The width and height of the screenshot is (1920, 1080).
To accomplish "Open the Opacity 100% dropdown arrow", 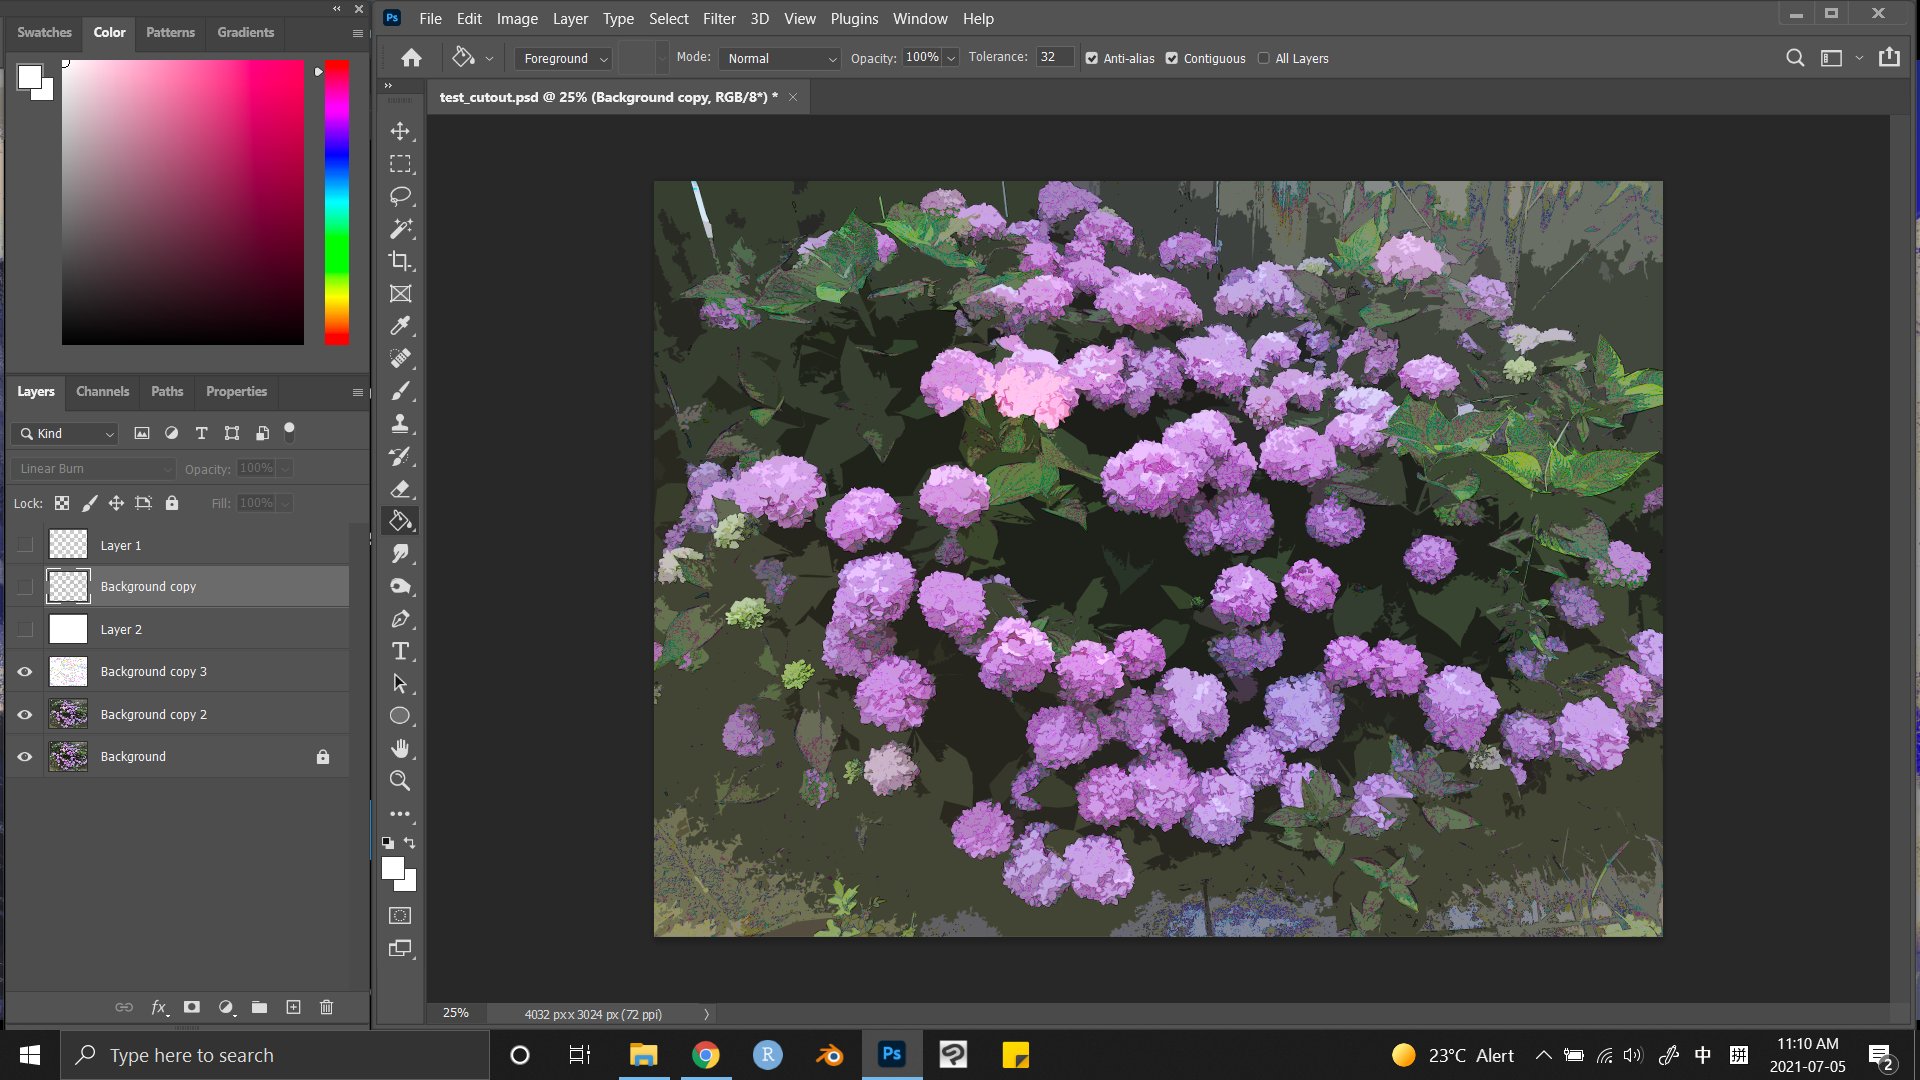I will 951,58.
